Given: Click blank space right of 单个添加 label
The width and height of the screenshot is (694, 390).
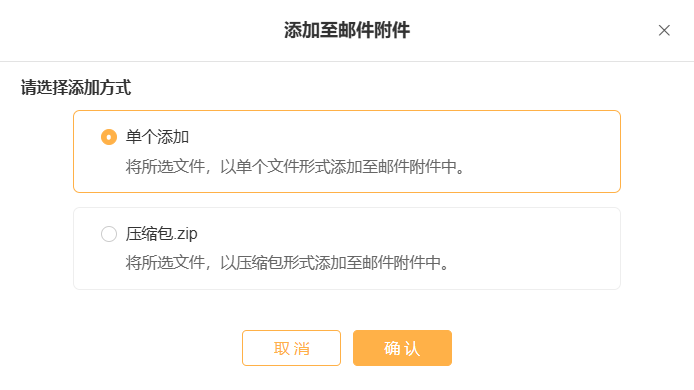Looking at the screenshot, I should (x=398, y=137).
